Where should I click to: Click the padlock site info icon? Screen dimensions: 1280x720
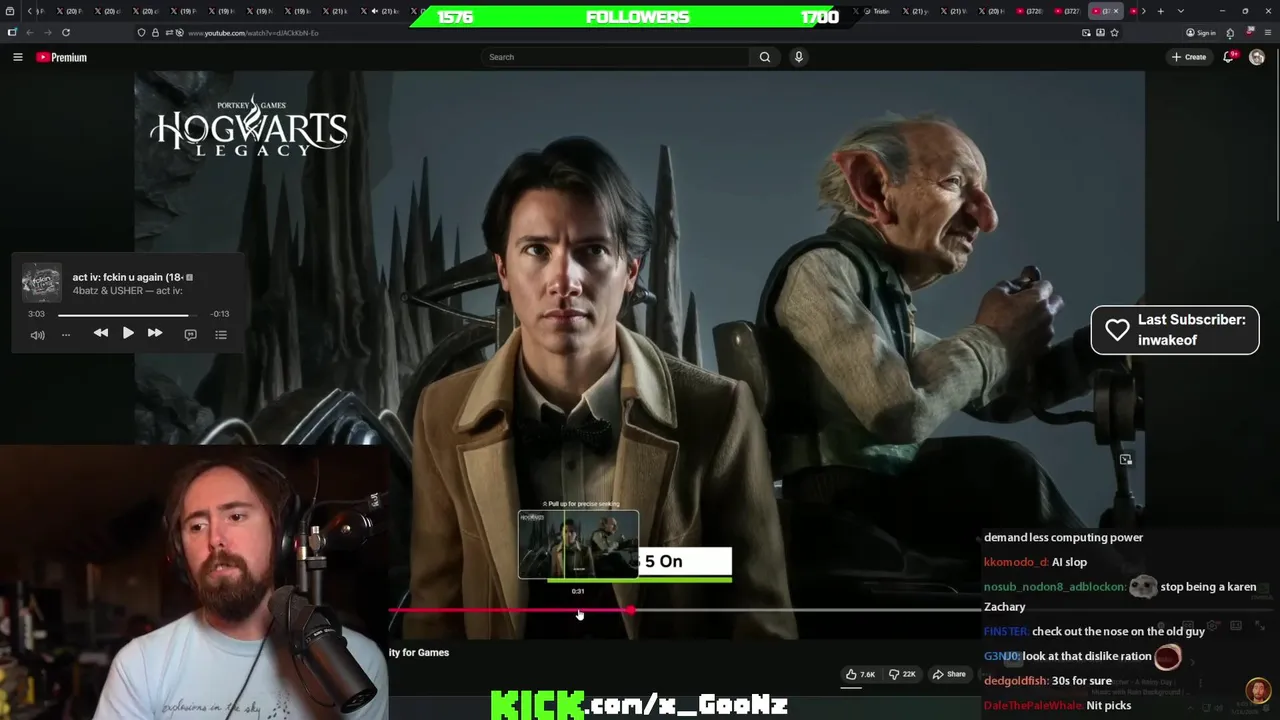155,32
